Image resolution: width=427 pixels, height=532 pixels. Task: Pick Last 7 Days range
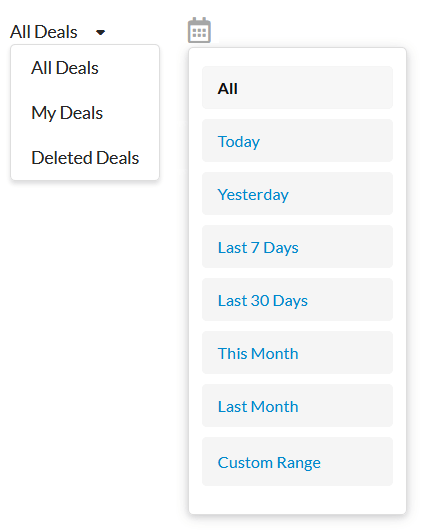(258, 248)
